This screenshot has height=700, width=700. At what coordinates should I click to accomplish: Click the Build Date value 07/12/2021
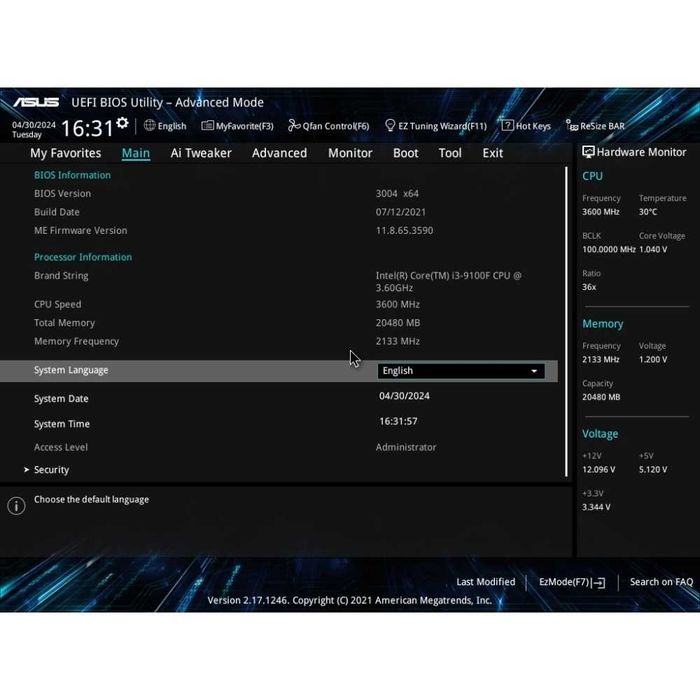click(400, 212)
